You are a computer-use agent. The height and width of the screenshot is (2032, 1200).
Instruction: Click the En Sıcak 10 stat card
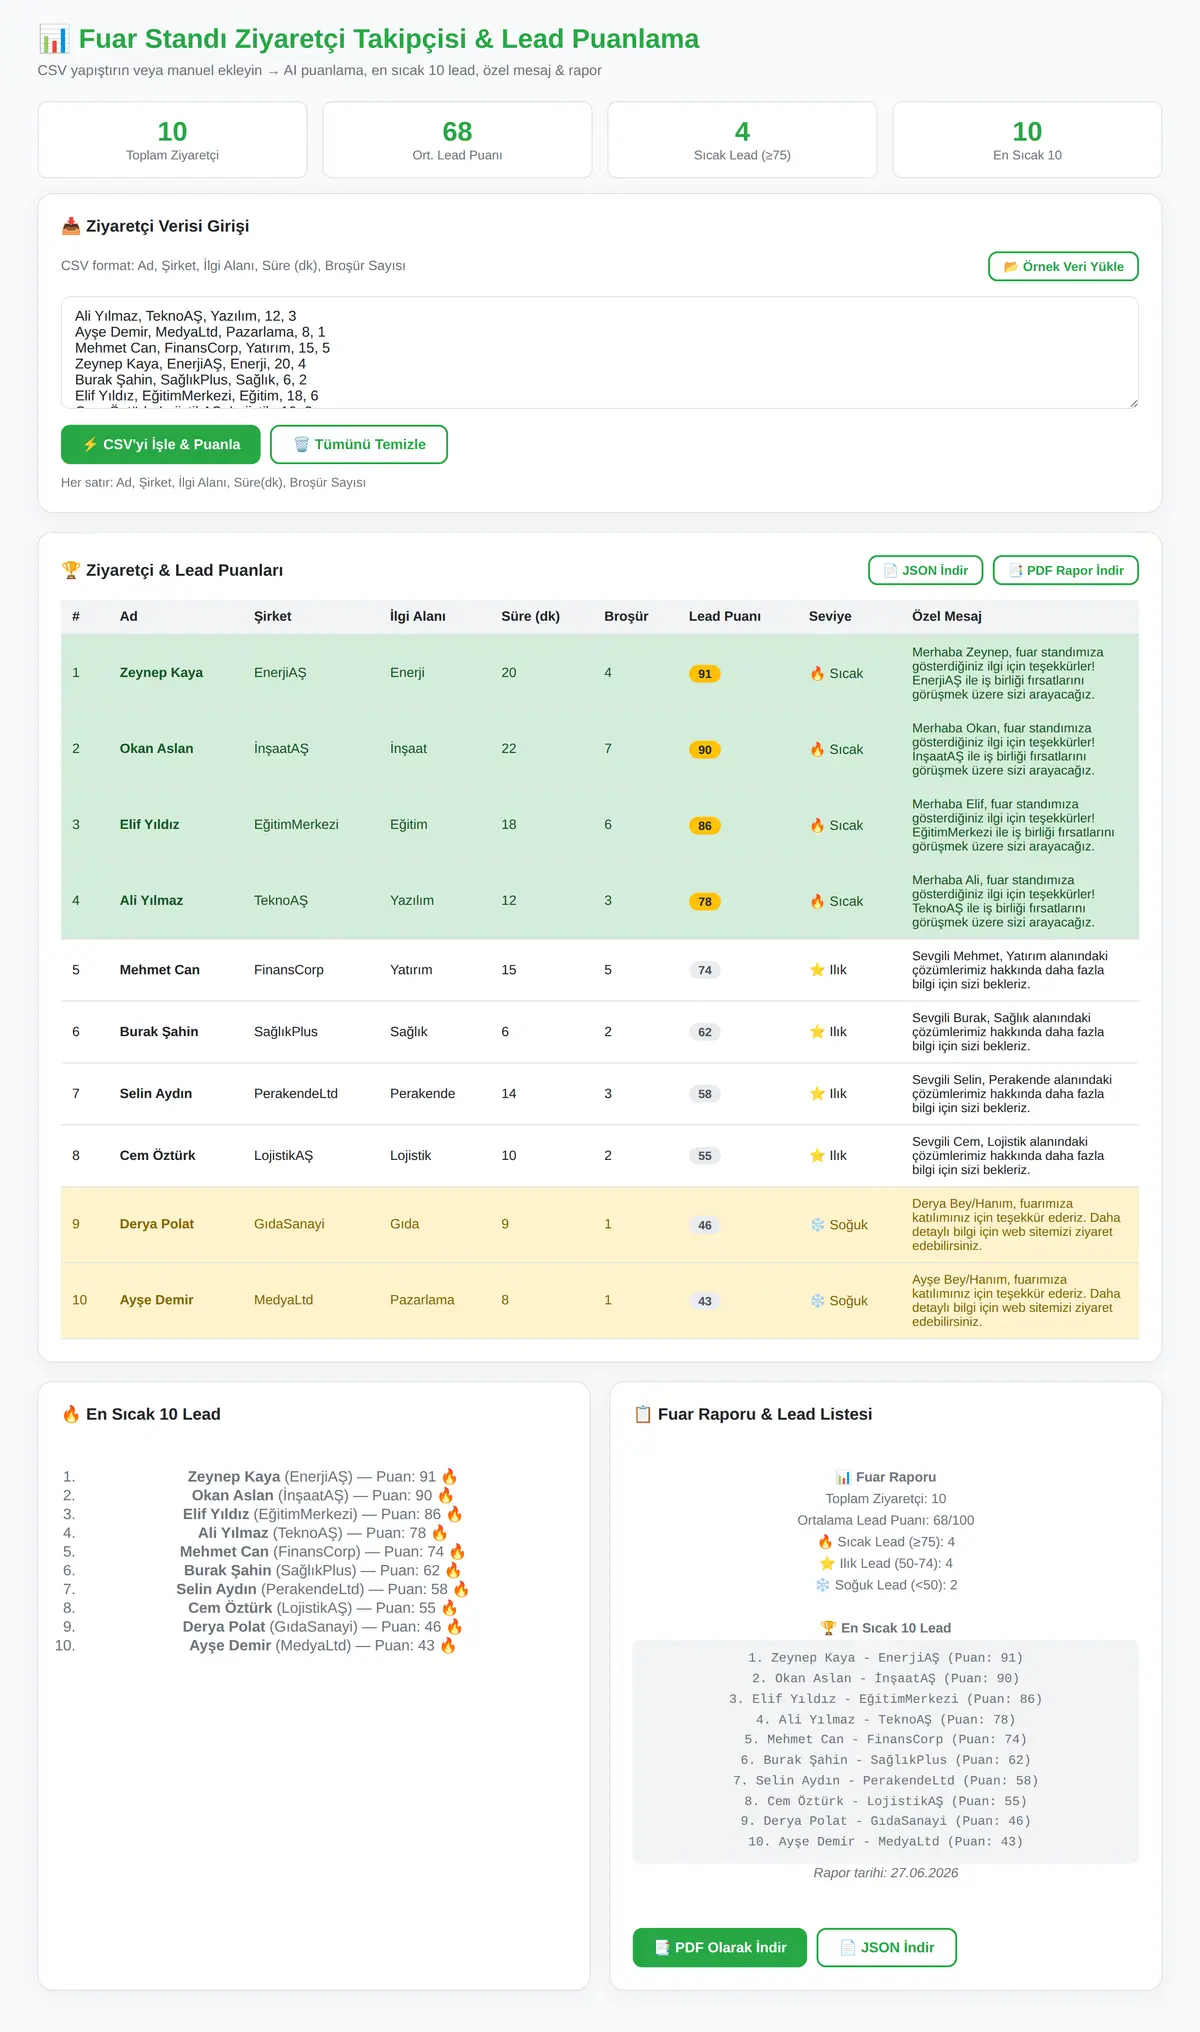point(1027,140)
